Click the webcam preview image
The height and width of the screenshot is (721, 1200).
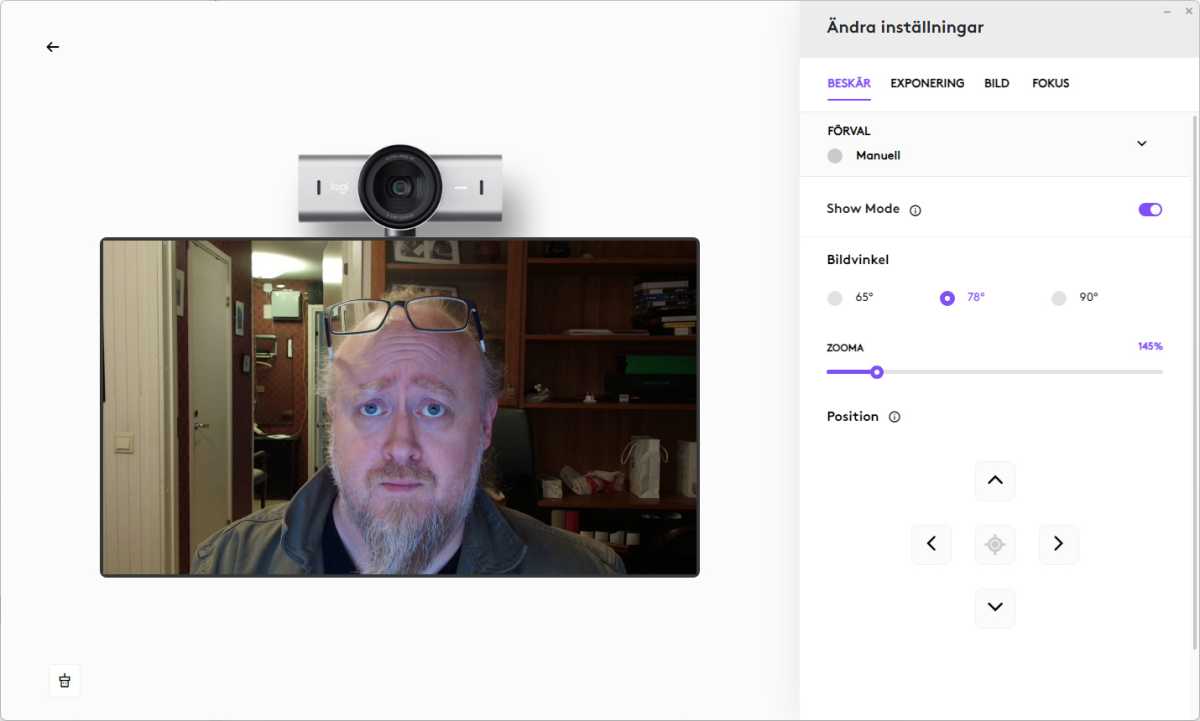point(400,407)
